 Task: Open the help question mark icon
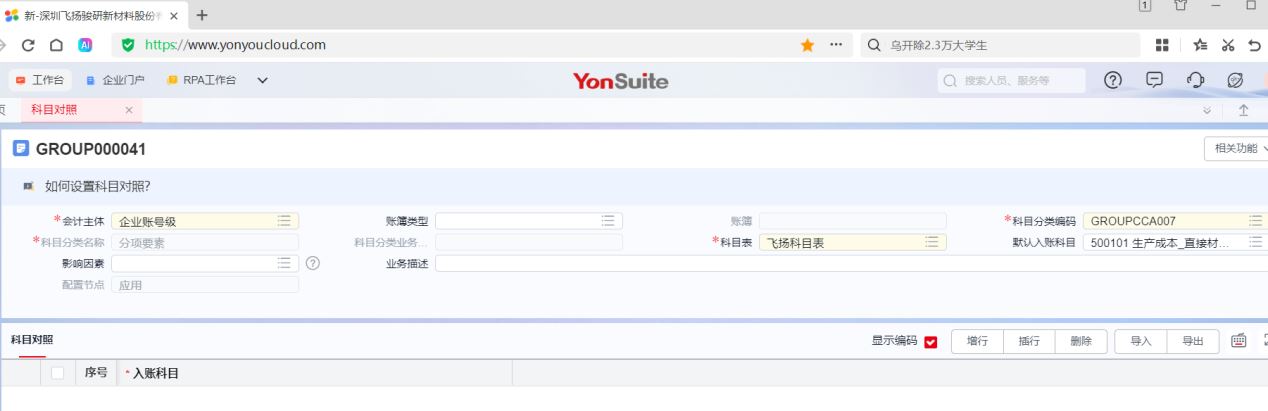coord(1112,81)
